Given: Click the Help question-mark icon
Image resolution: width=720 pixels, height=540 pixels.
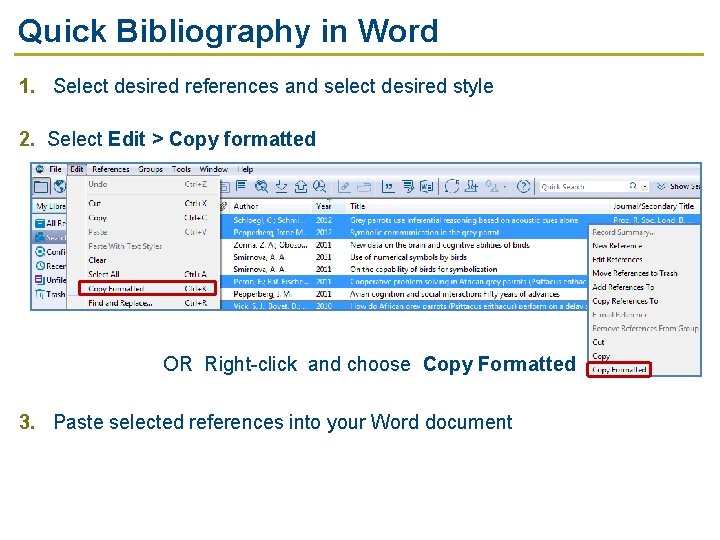Looking at the screenshot, I should pyautogui.click(x=523, y=186).
